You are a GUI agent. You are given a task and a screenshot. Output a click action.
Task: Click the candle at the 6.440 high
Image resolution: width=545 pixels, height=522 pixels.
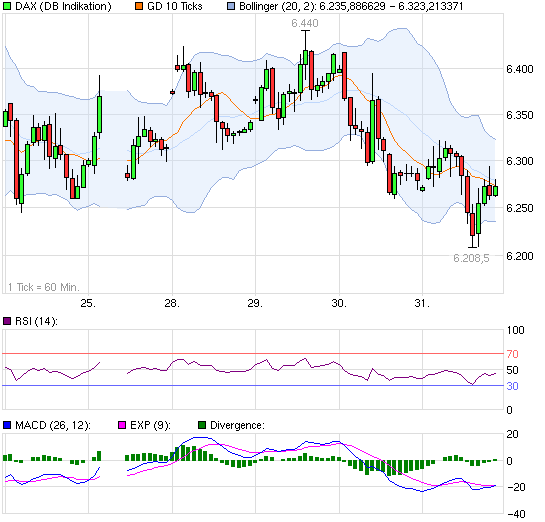point(305,57)
